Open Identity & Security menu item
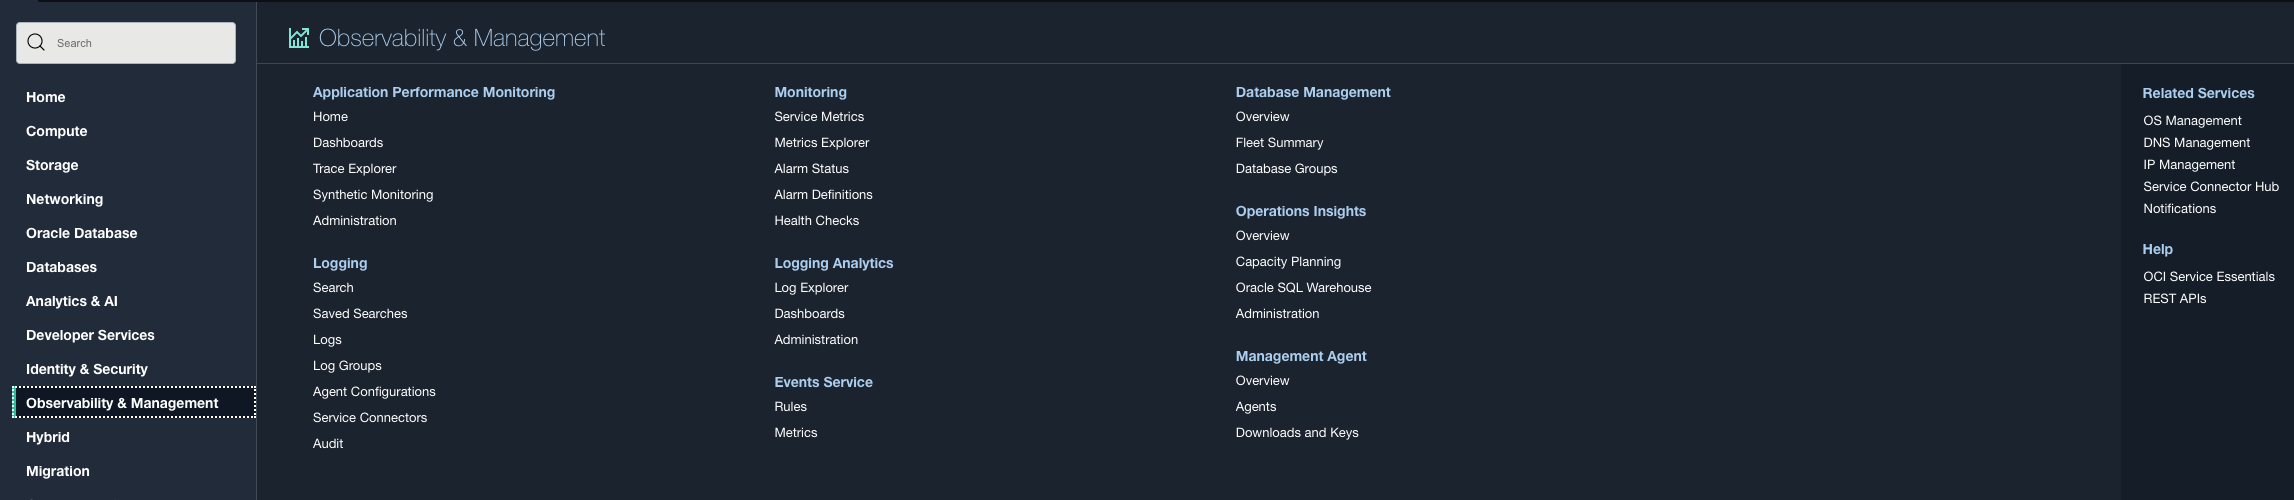2294x500 pixels. (87, 369)
